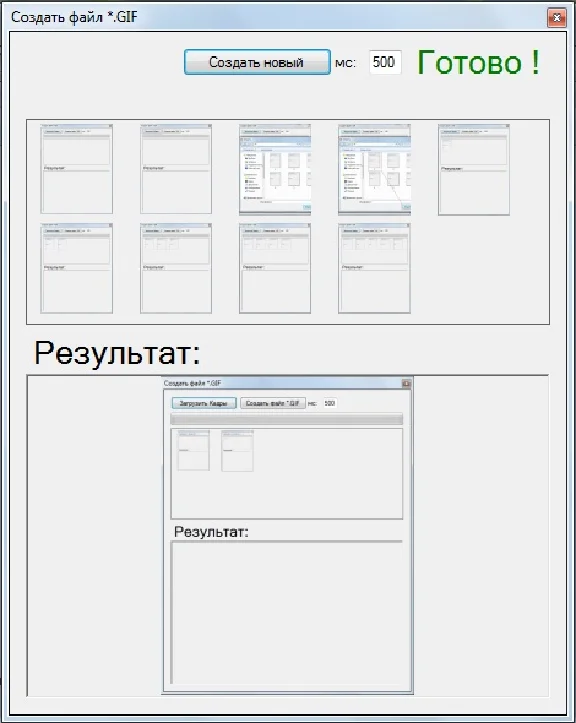Click the small 500 field inside preview
This screenshot has width=576, height=723.
point(329,403)
